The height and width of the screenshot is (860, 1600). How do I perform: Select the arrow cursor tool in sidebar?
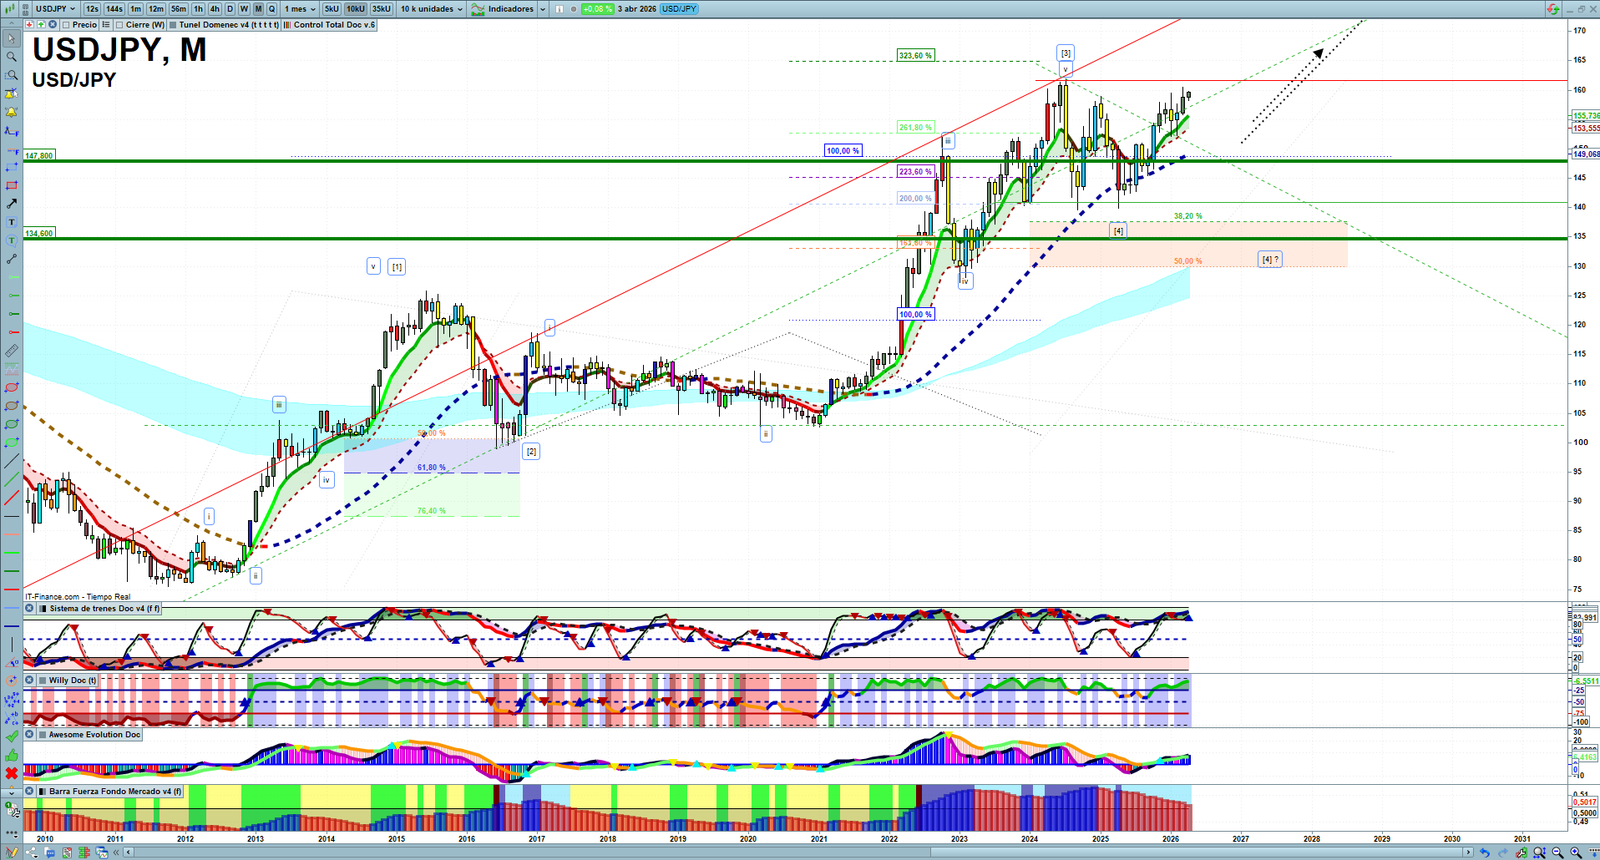pos(11,39)
